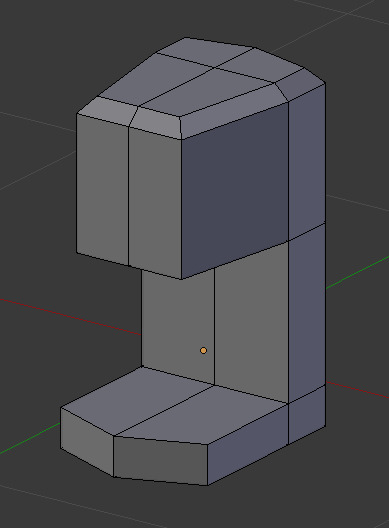The height and width of the screenshot is (528, 389).
Task: Select the base's dark front center face
Action: (x=160, y=461)
